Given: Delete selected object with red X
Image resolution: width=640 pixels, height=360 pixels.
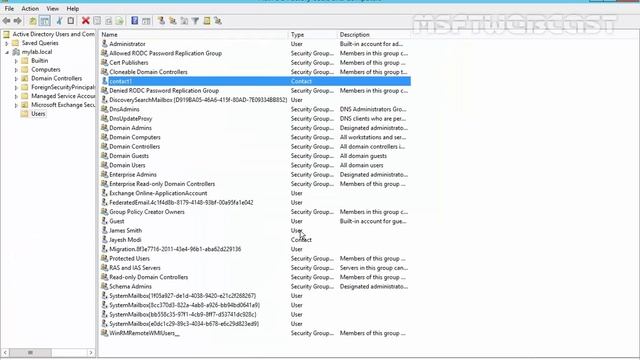Looking at the screenshot, I should pos(85,21).
